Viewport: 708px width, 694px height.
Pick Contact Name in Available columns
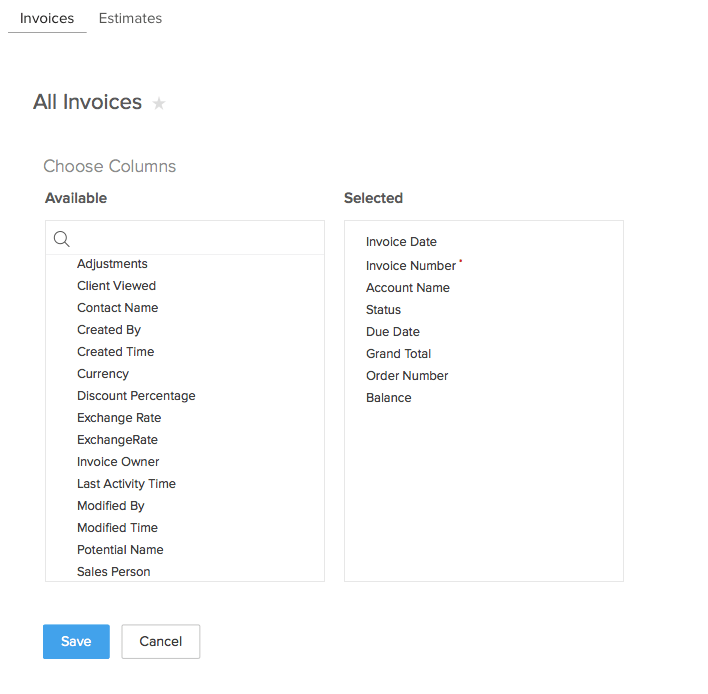point(117,308)
